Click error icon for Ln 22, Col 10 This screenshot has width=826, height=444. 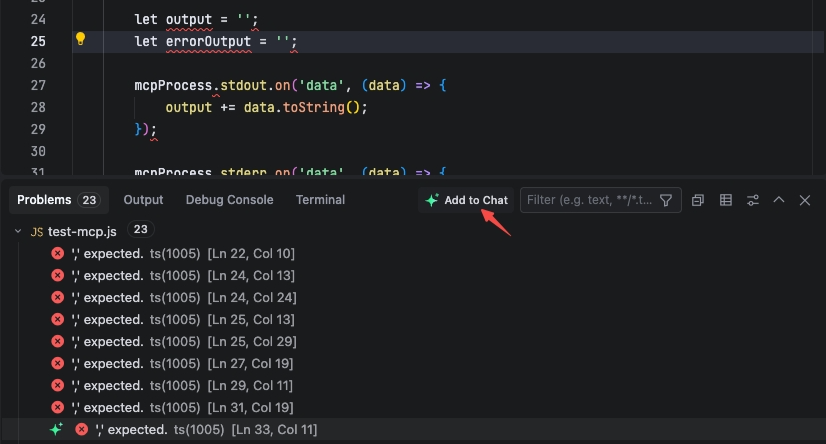[x=58, y=253]
